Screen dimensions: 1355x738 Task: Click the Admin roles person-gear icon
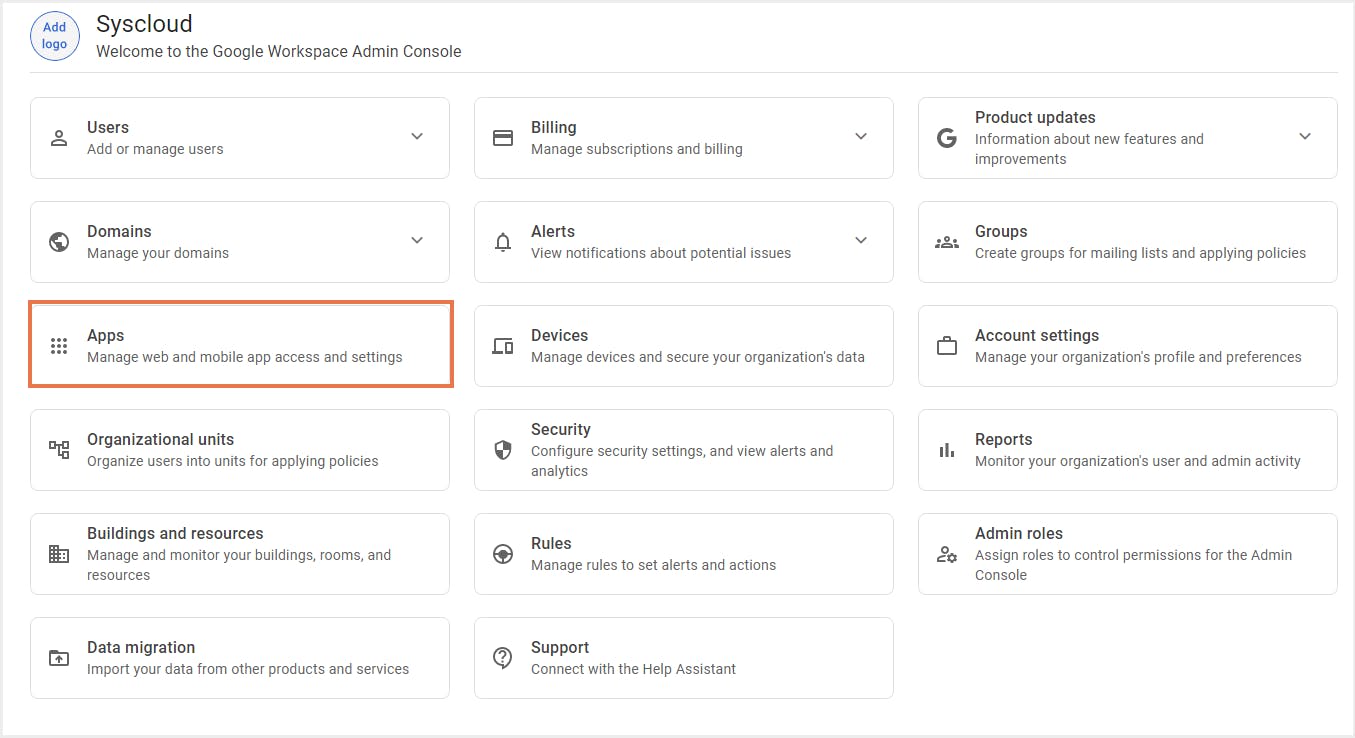click(947, 554)
